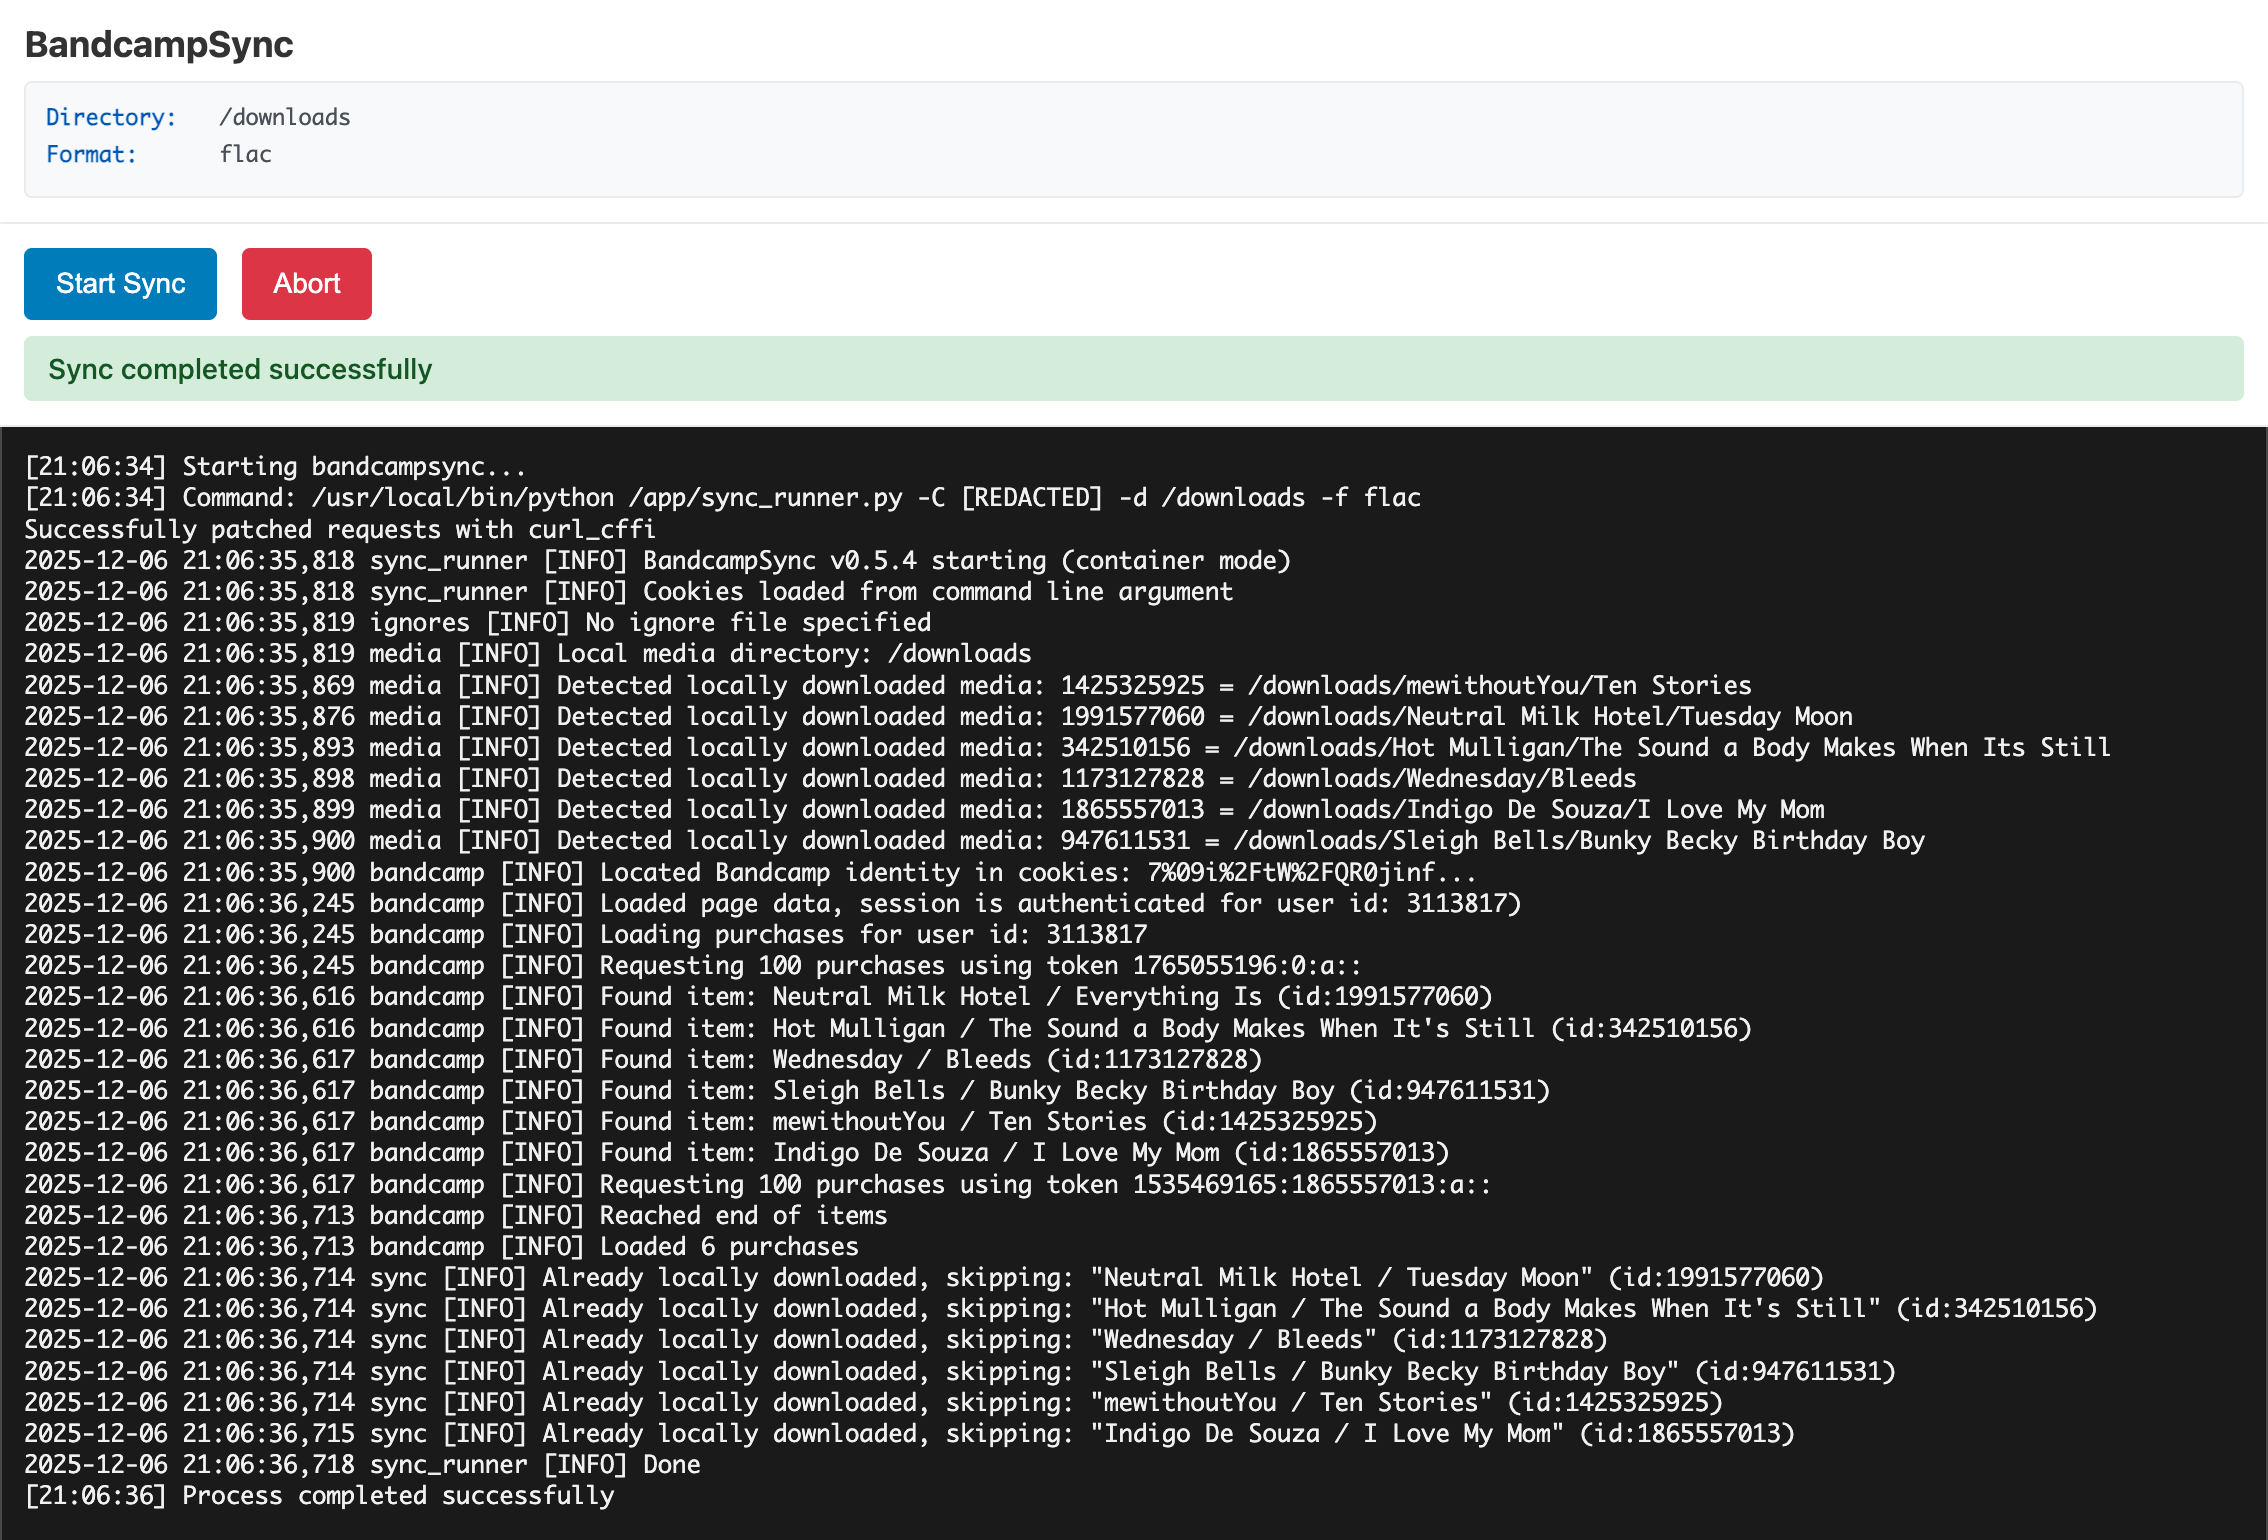Click the 'Process completed successfully' log line
The height and width of the screenshot is (1540, 2268).
point(320,1495)
